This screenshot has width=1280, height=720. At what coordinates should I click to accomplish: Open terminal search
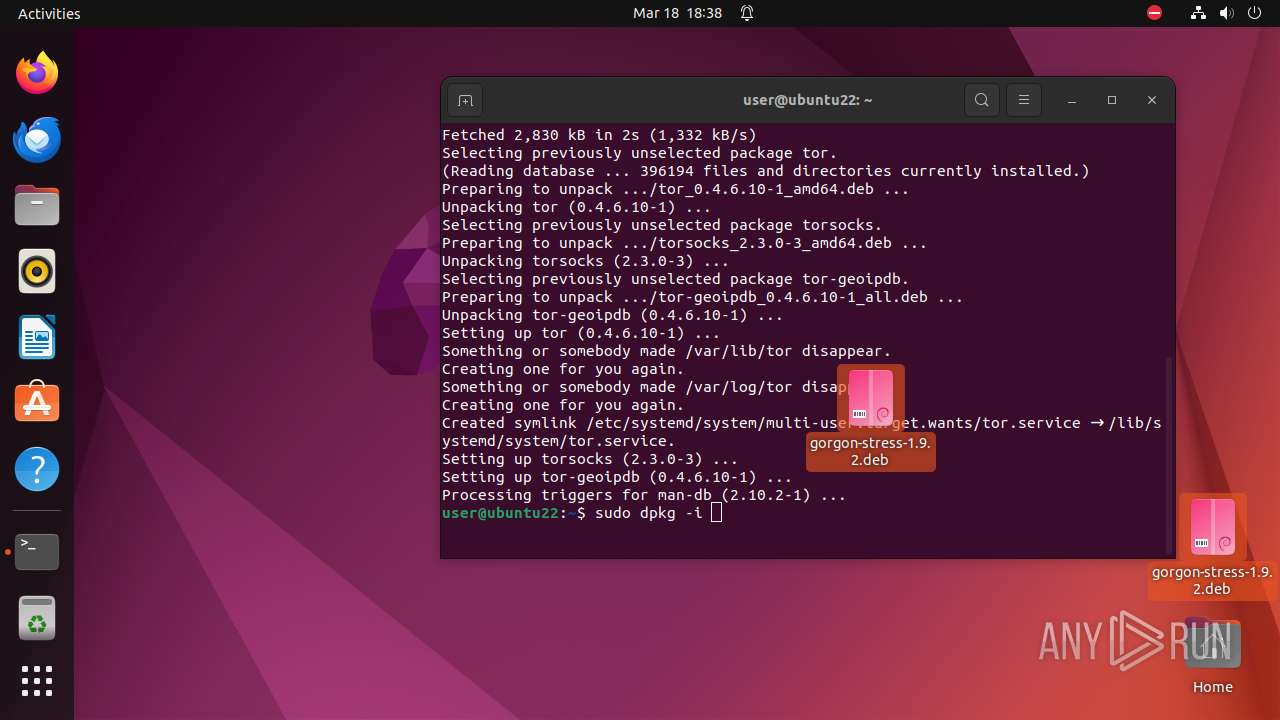click(982, 100)
